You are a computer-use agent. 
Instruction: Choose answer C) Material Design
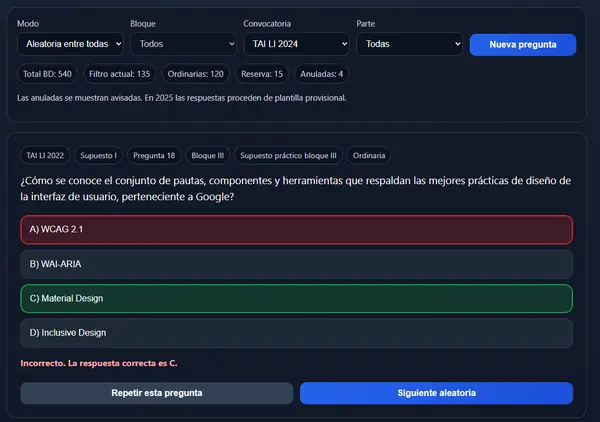point(297,298)
